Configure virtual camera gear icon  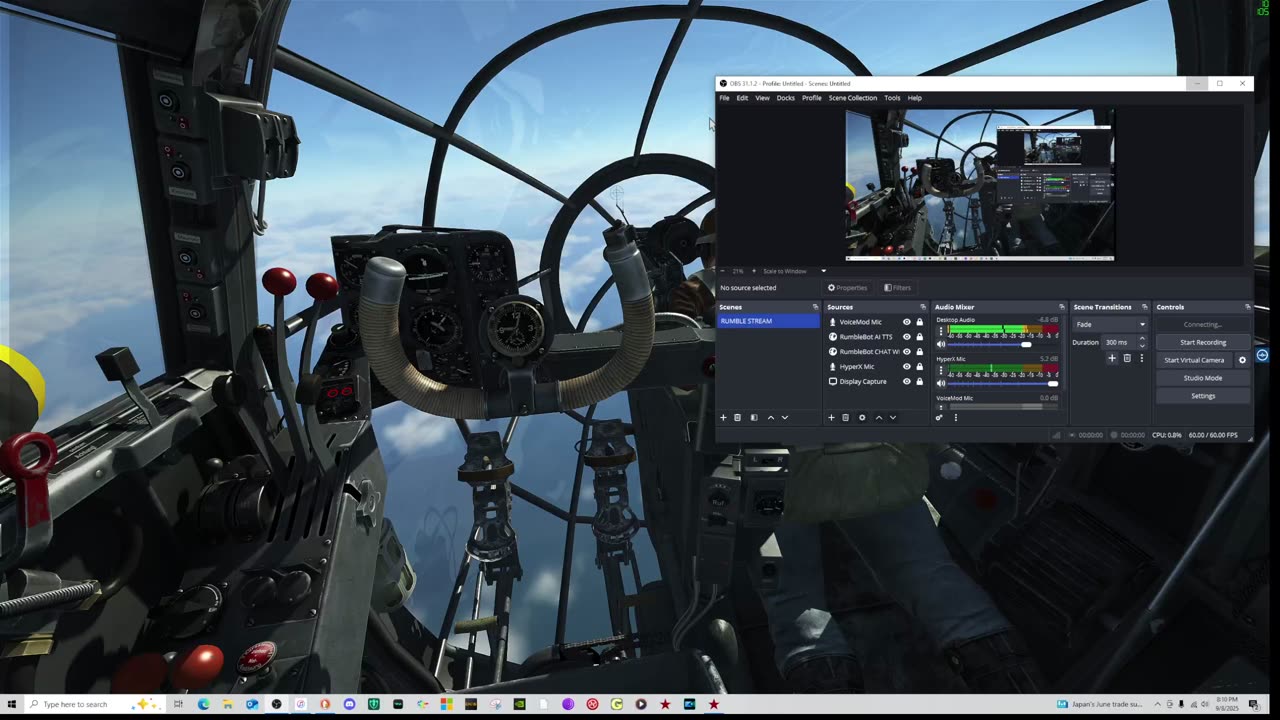point(1243,360)
